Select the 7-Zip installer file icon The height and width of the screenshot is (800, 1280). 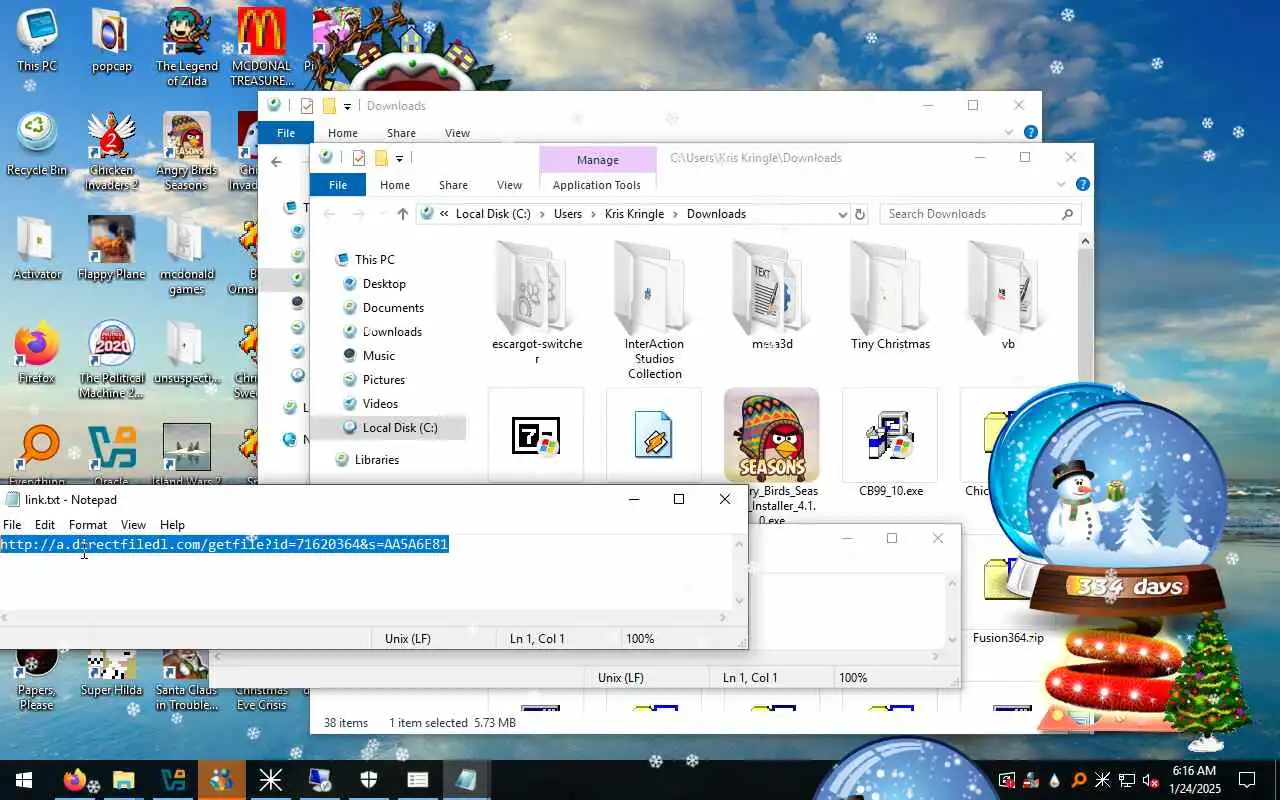coord(536,436)
